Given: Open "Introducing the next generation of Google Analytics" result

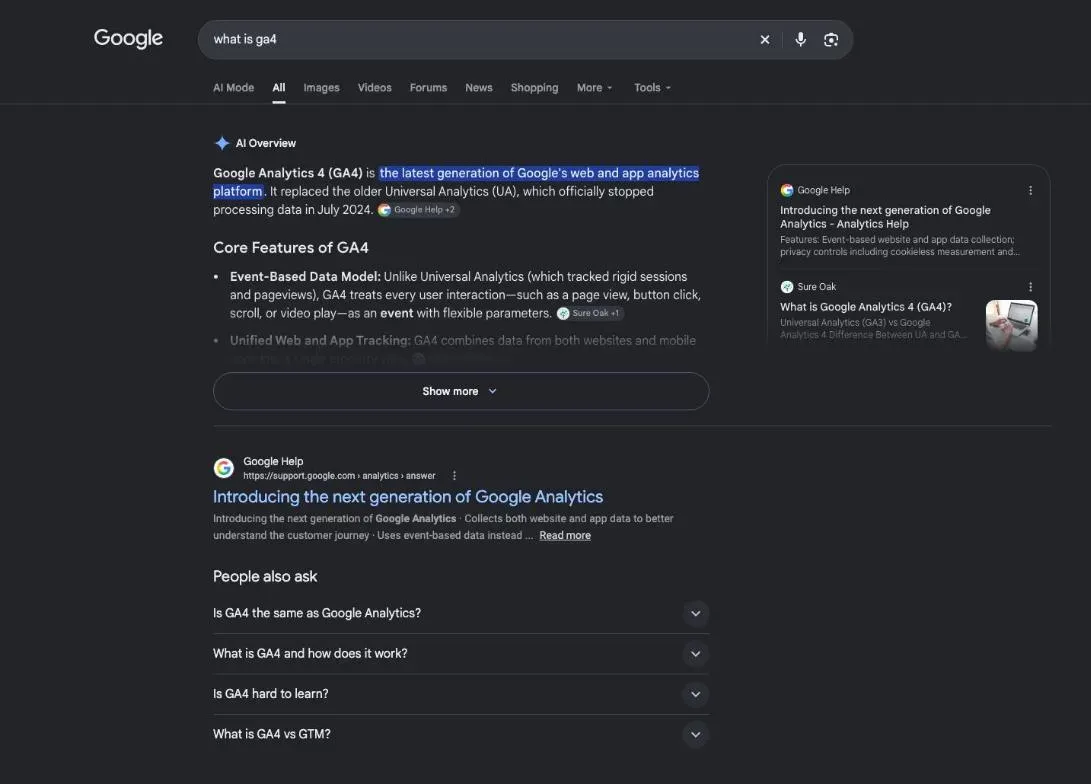Looking at the screenshot, I should point(408,497).
